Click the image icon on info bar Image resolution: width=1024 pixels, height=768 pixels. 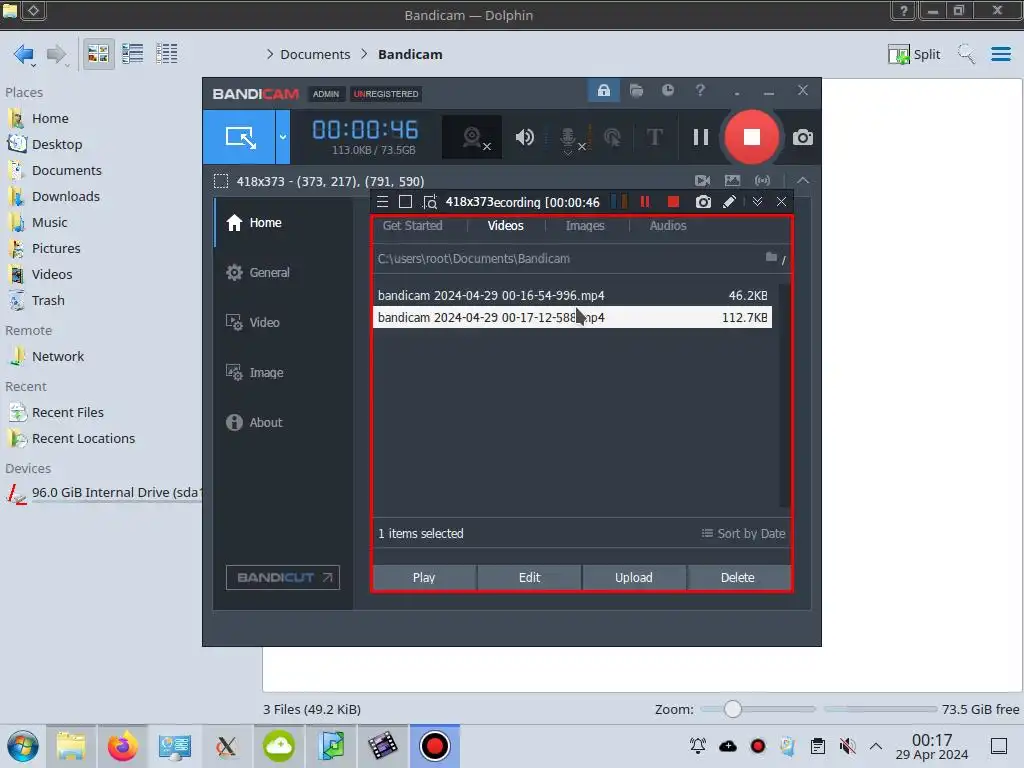pyautogui.click(x=732, y=181)
